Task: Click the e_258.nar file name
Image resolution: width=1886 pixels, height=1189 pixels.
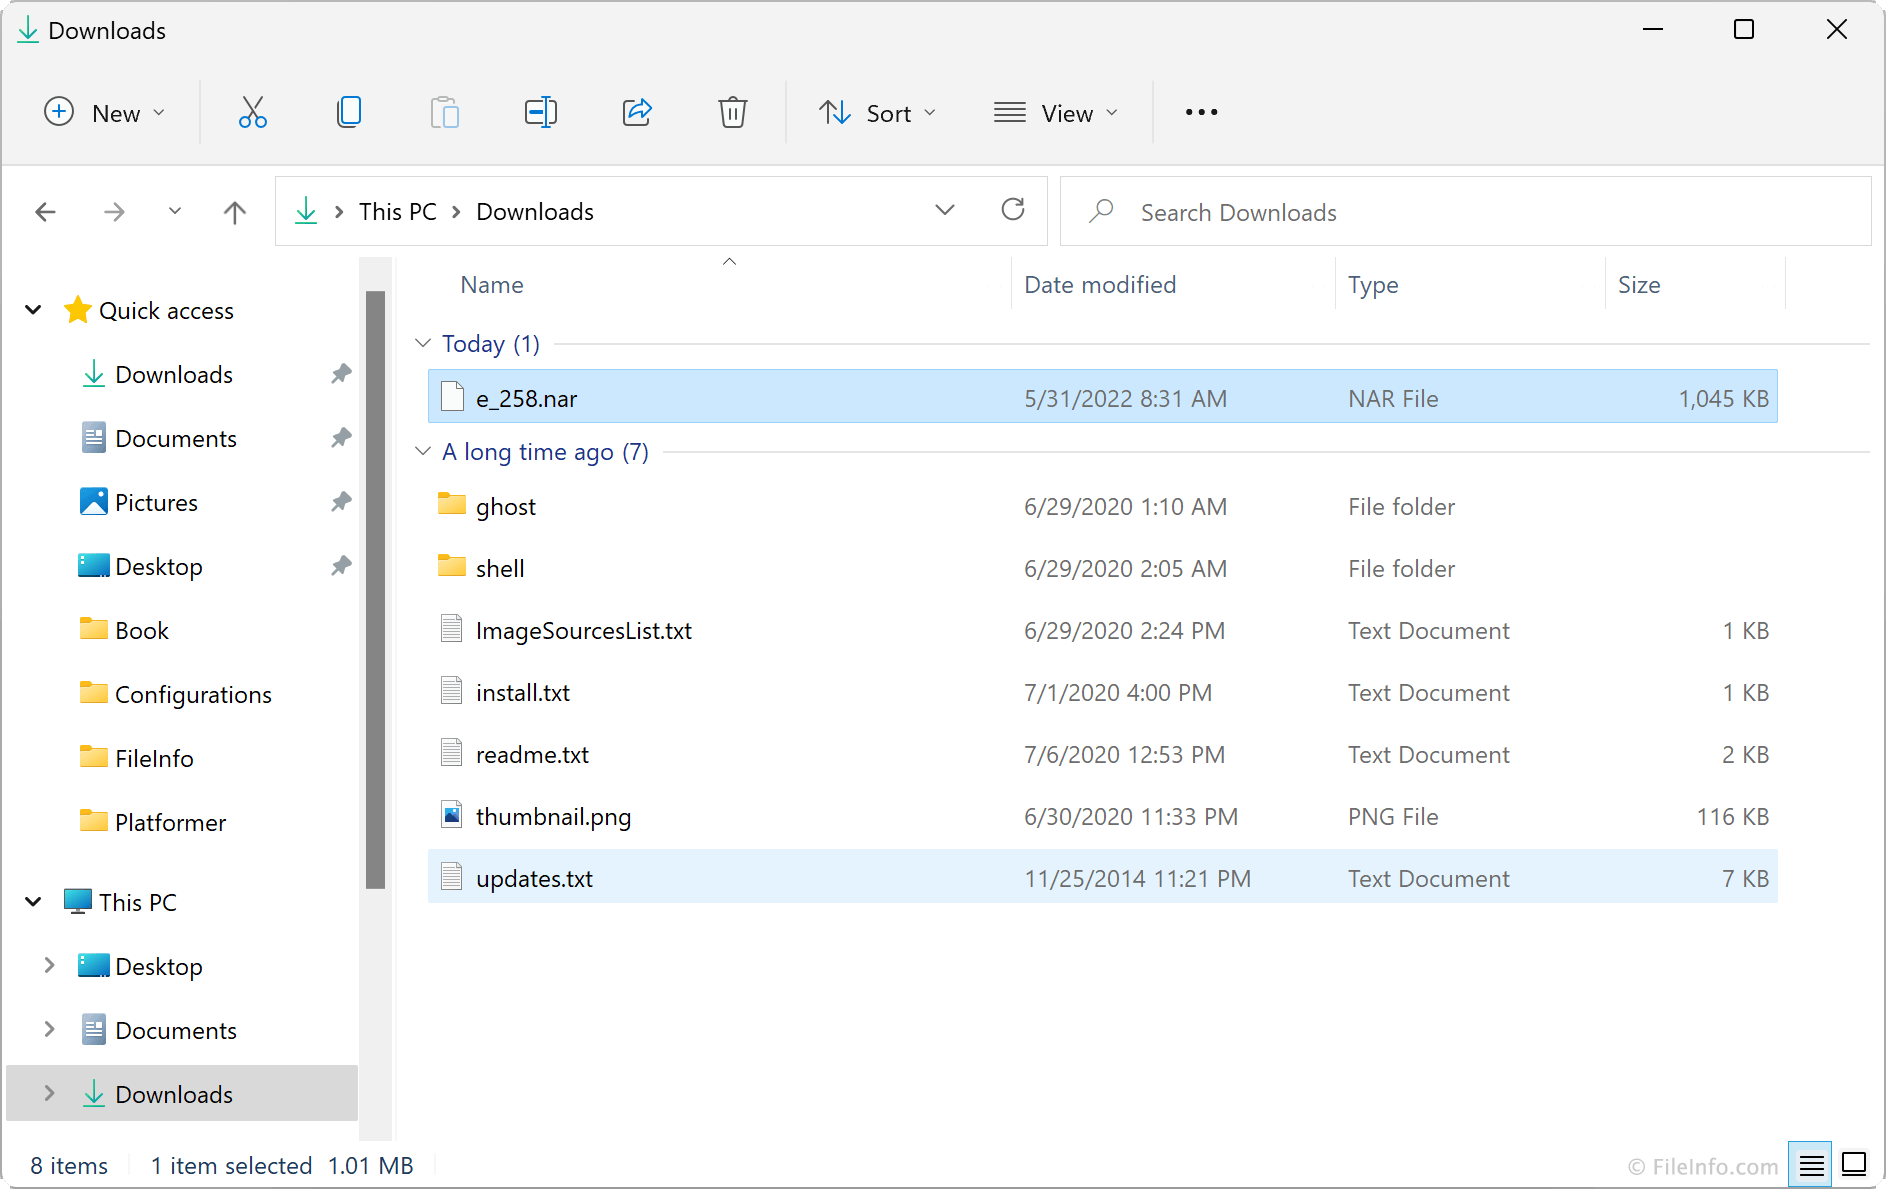Action: 526,398
